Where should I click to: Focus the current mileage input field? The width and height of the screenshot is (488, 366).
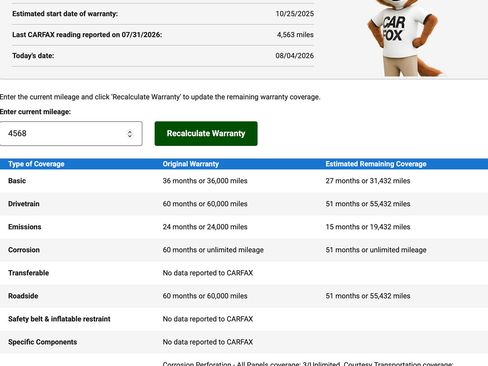pyautogui.click(x=71, y=133)
